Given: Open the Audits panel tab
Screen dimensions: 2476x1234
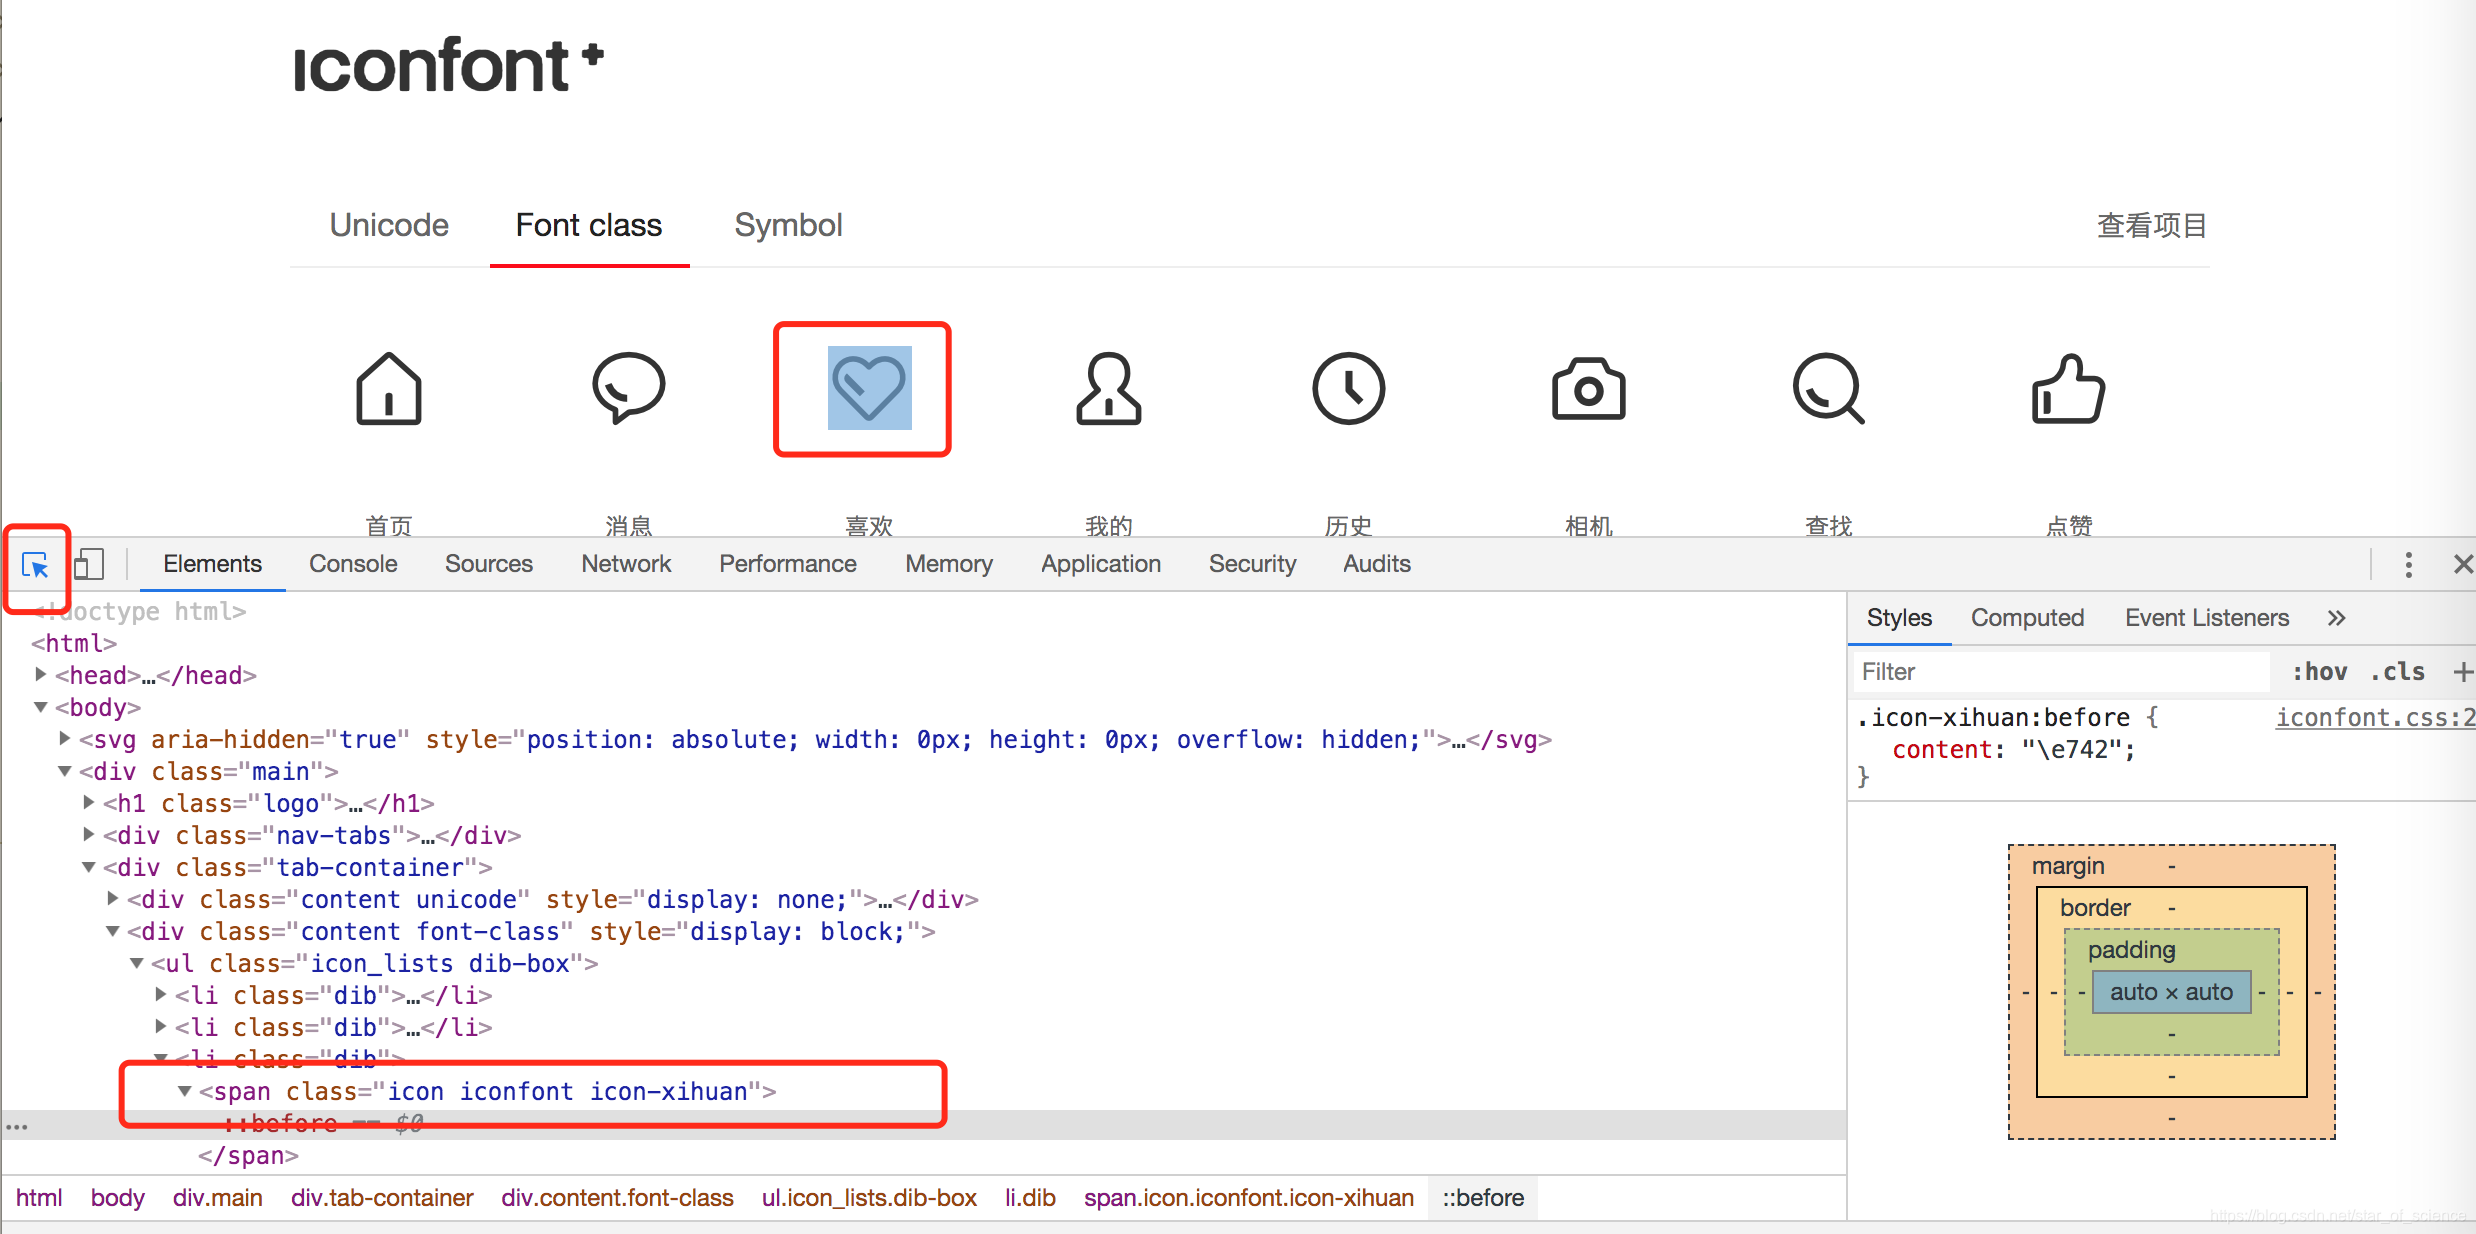Looking at the screenshot, I should point(1377,564).
